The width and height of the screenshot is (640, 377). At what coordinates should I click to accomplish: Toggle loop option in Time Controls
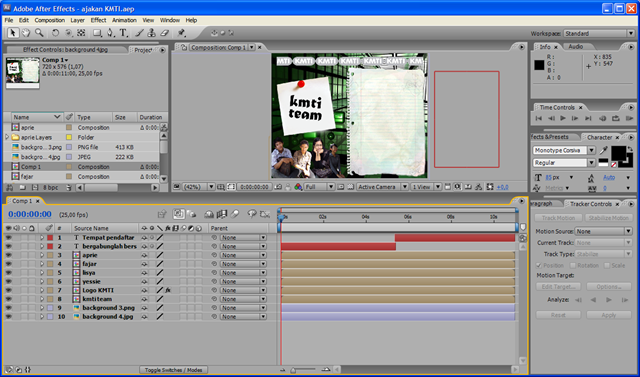pos(616,118)
